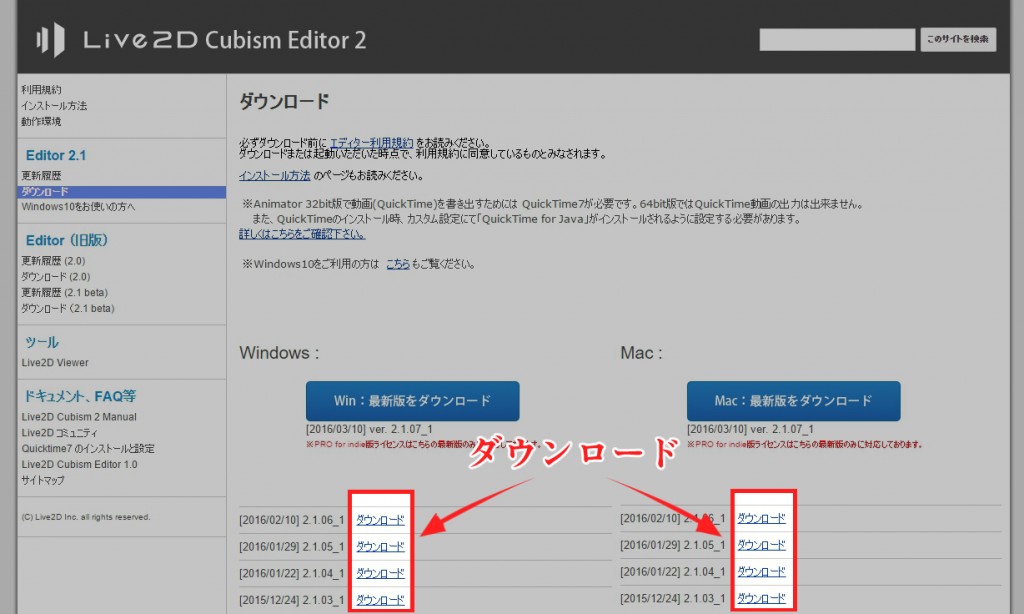Viewport: 1024px width, 614px height.
Task: Click 詳しくはこちらをご確認下さい link
Action: click(x=302, y=233)
